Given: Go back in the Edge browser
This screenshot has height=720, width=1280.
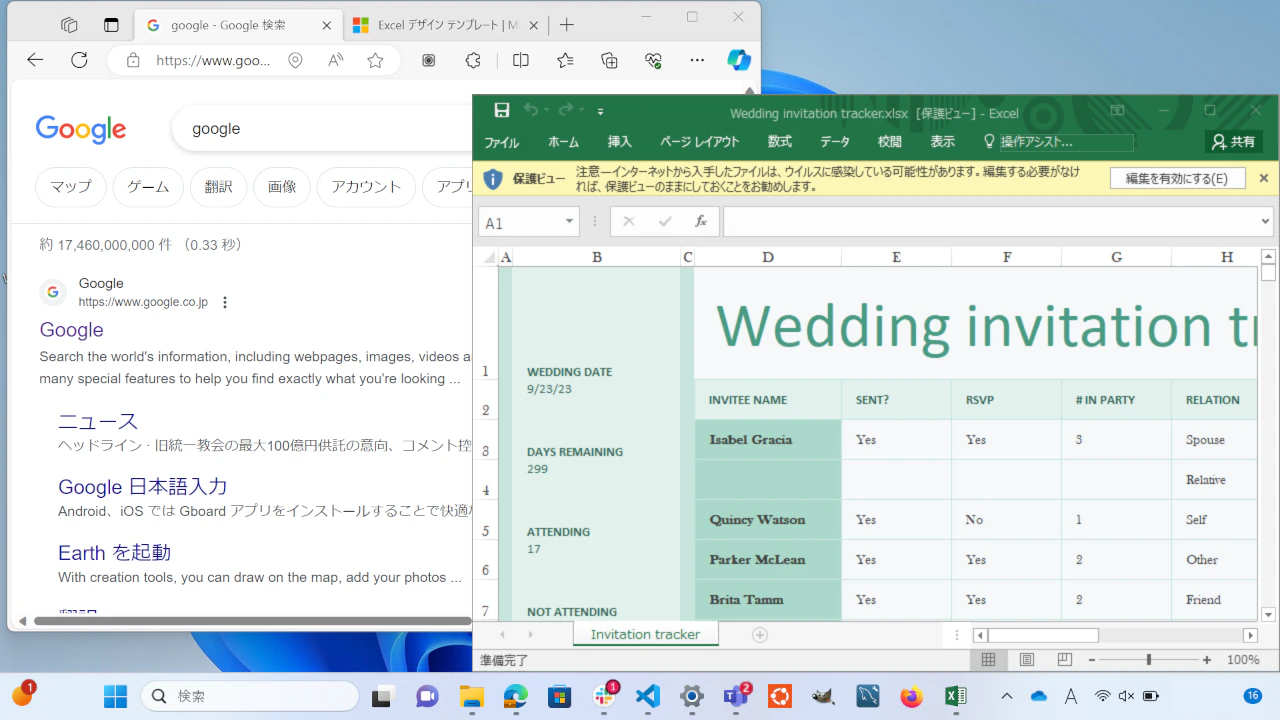Looking at the screenshot, I should click(x=35, y=60).
